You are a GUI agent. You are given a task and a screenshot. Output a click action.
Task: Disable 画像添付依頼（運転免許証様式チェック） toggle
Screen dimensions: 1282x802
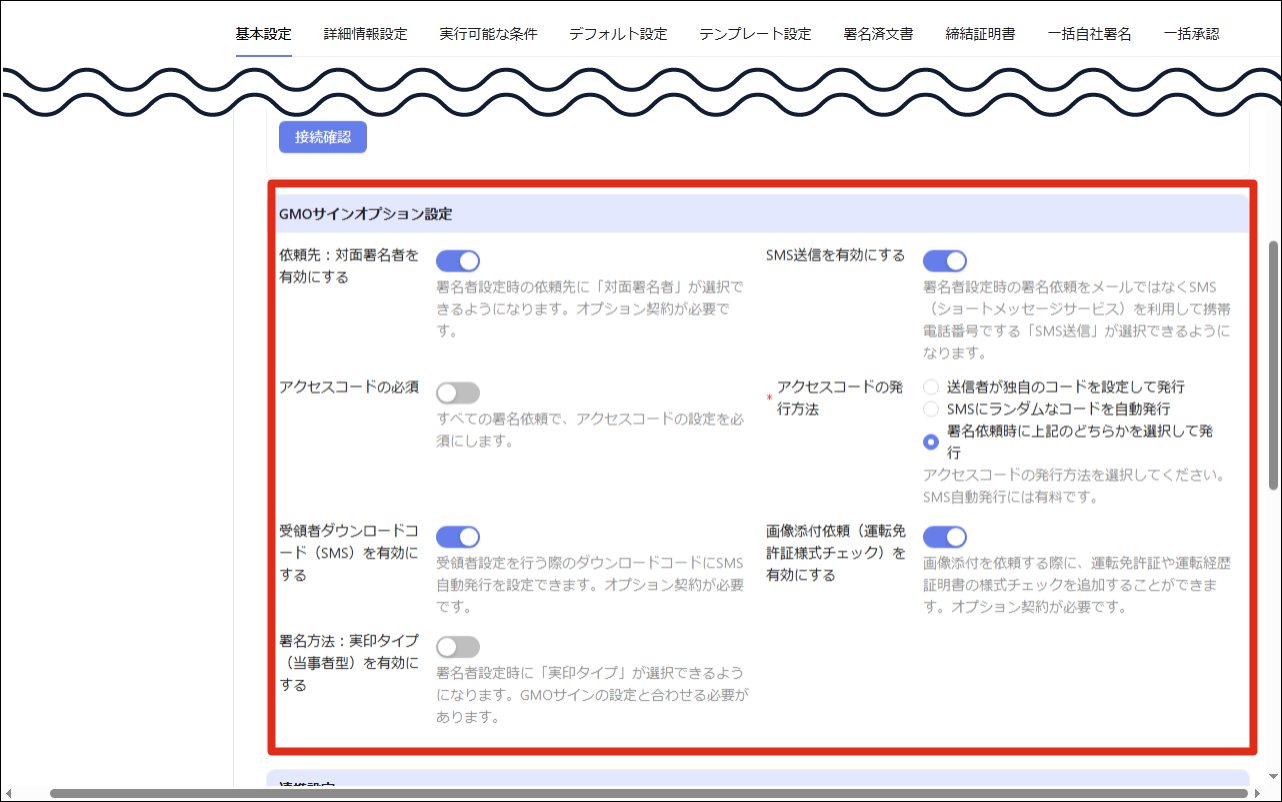(x=945, y=537)
